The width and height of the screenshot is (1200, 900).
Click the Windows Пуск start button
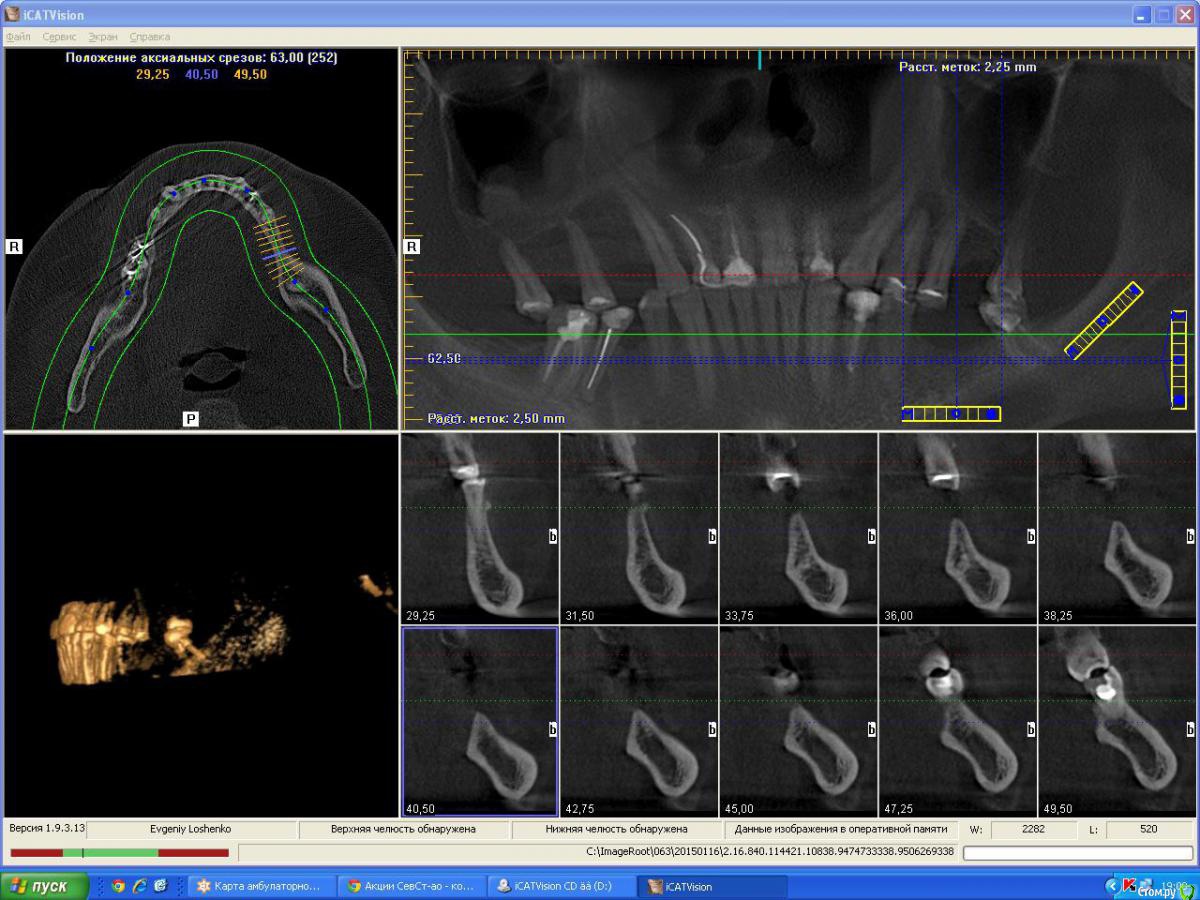(x=45, y=886)
